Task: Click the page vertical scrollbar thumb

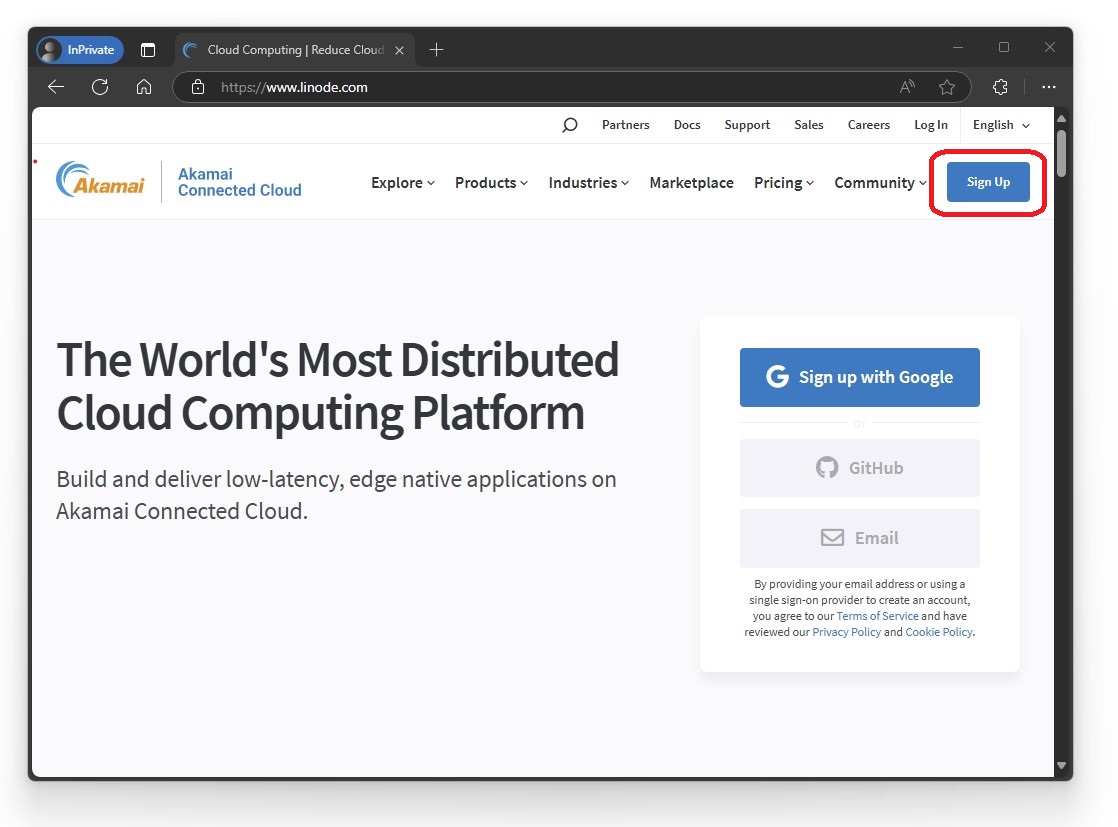Action: pos(1061,153)
